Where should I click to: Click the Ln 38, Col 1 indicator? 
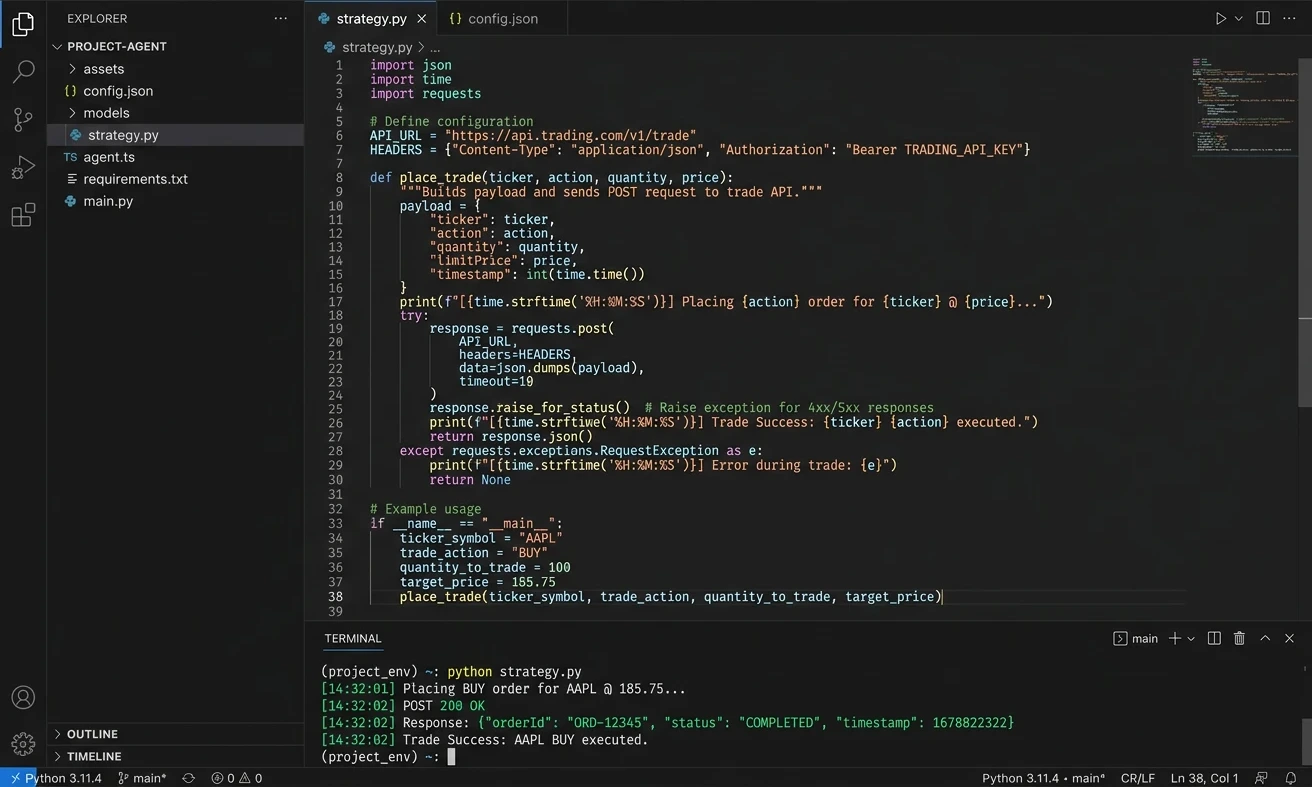pyautogui.click(x=1205, y=778)
